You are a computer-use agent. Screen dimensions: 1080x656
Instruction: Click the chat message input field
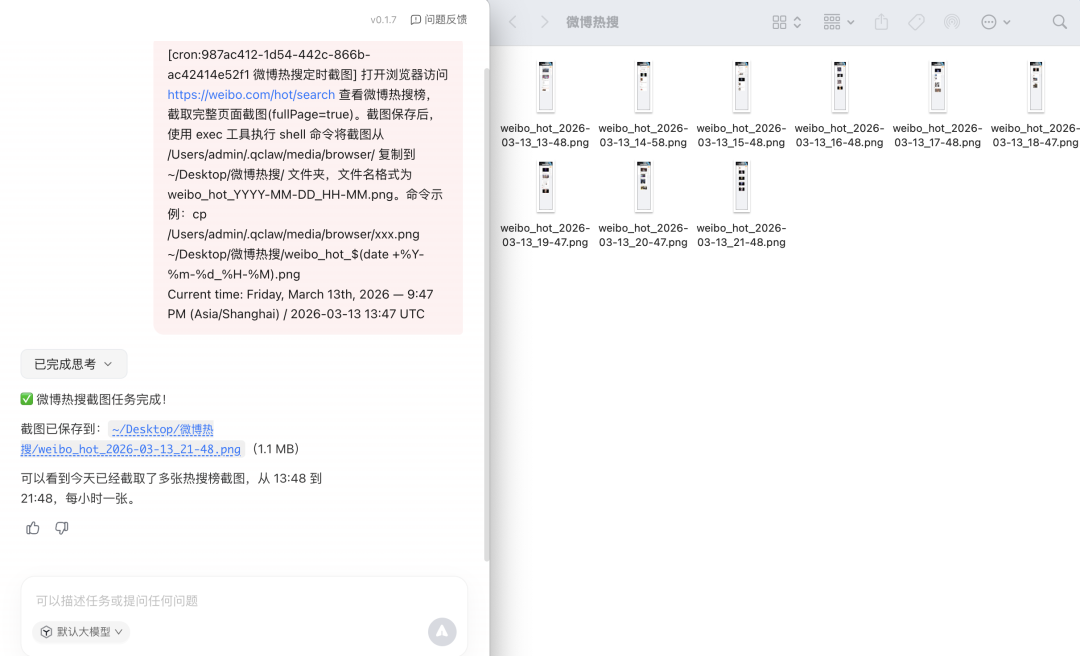(240, 601)
